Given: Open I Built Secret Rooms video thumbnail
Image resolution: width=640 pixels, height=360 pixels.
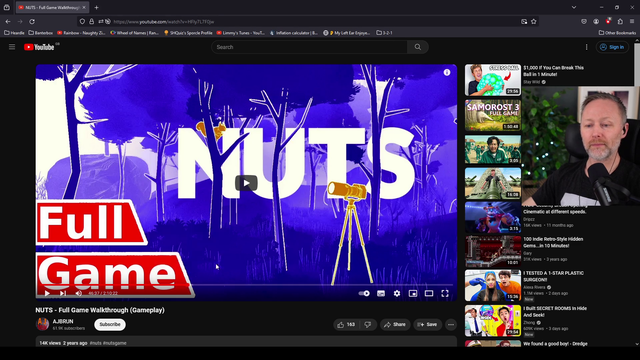Looking at the screenshot, I should [493, 320].
